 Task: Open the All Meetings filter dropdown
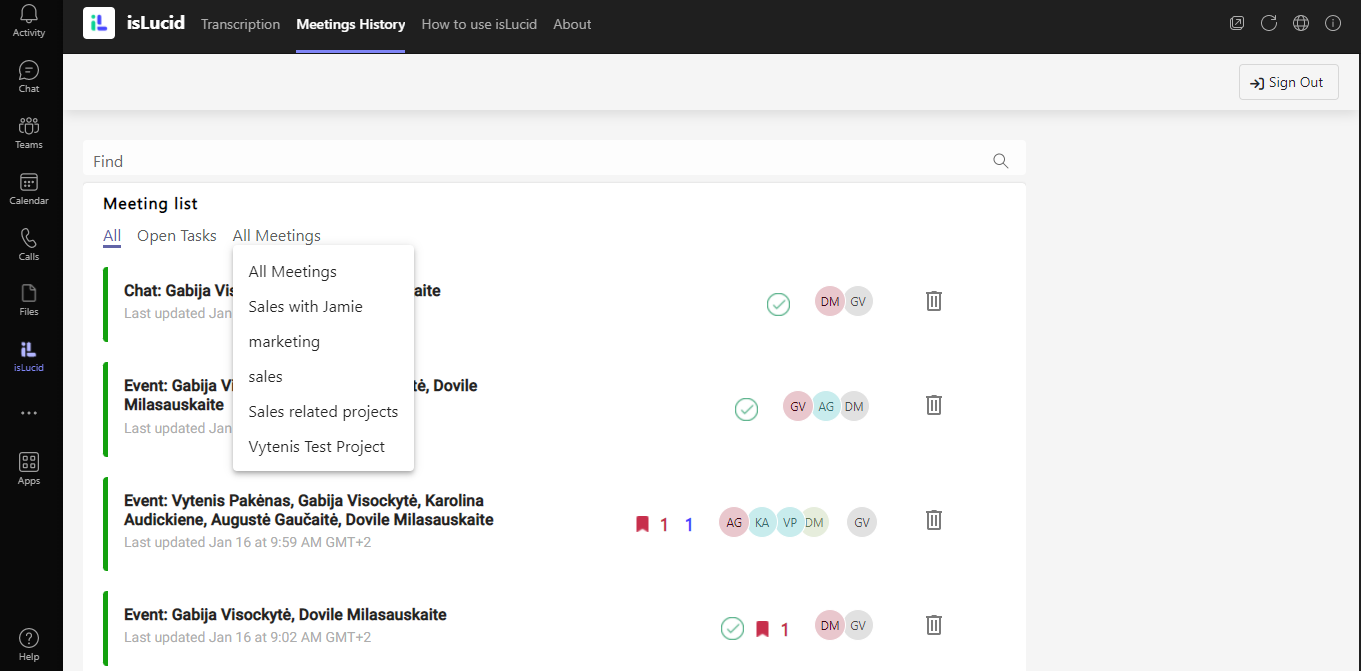click(276, 235)
